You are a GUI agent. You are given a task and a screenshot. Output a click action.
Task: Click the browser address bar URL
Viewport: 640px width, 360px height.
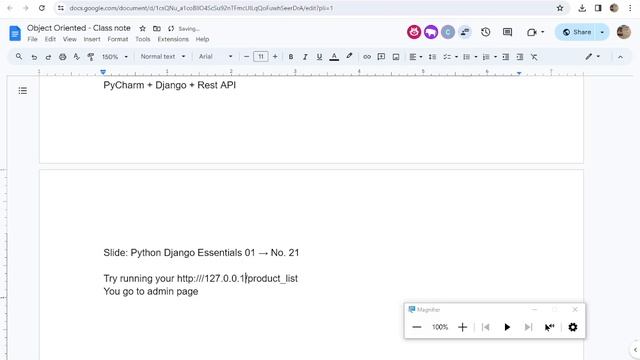[201, 8]
